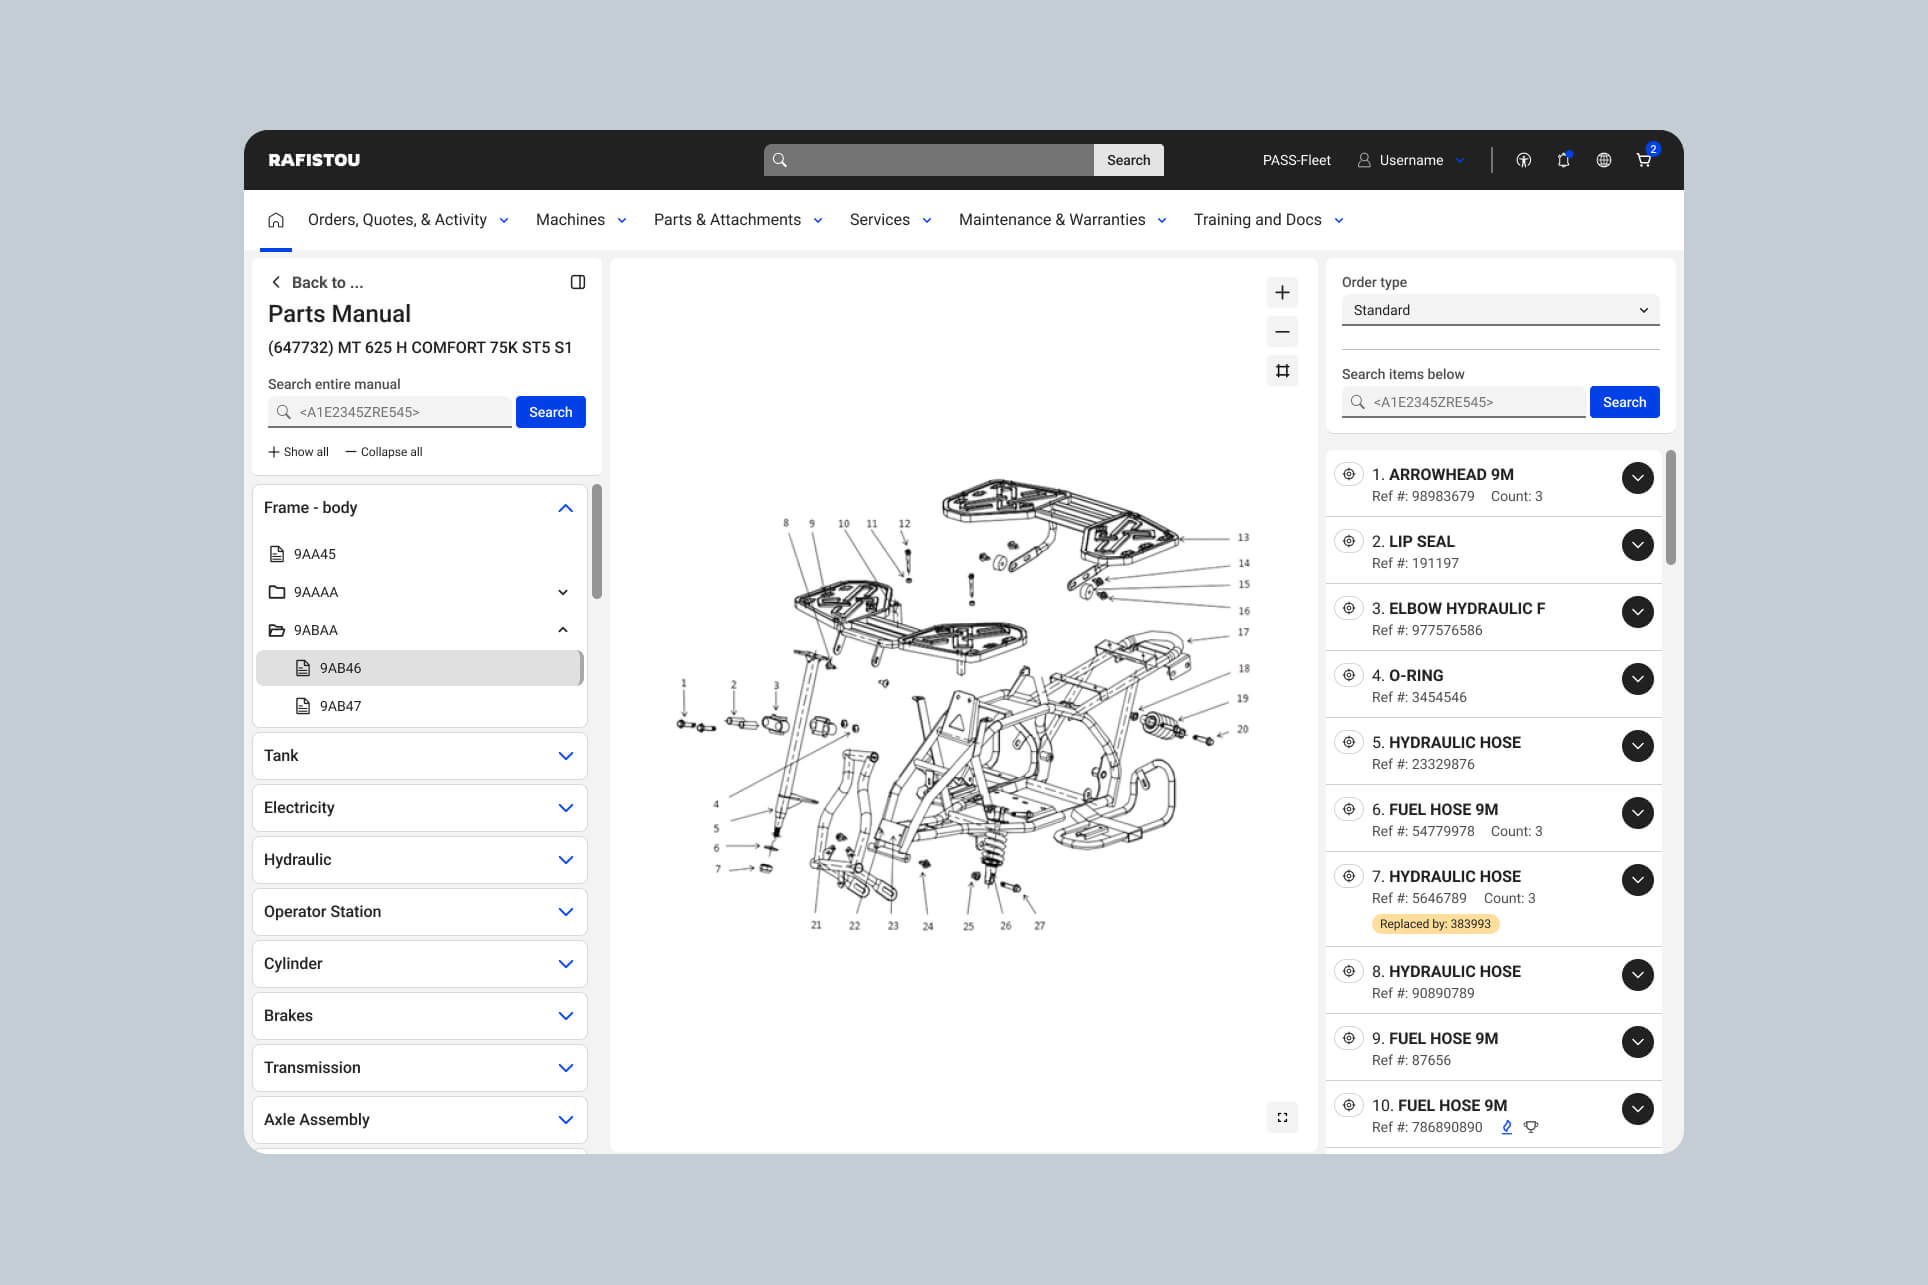Image resolution: width=1928 pixels, height=1285 pixels.
Task: Click Show all link
Action: click(298, 452)
